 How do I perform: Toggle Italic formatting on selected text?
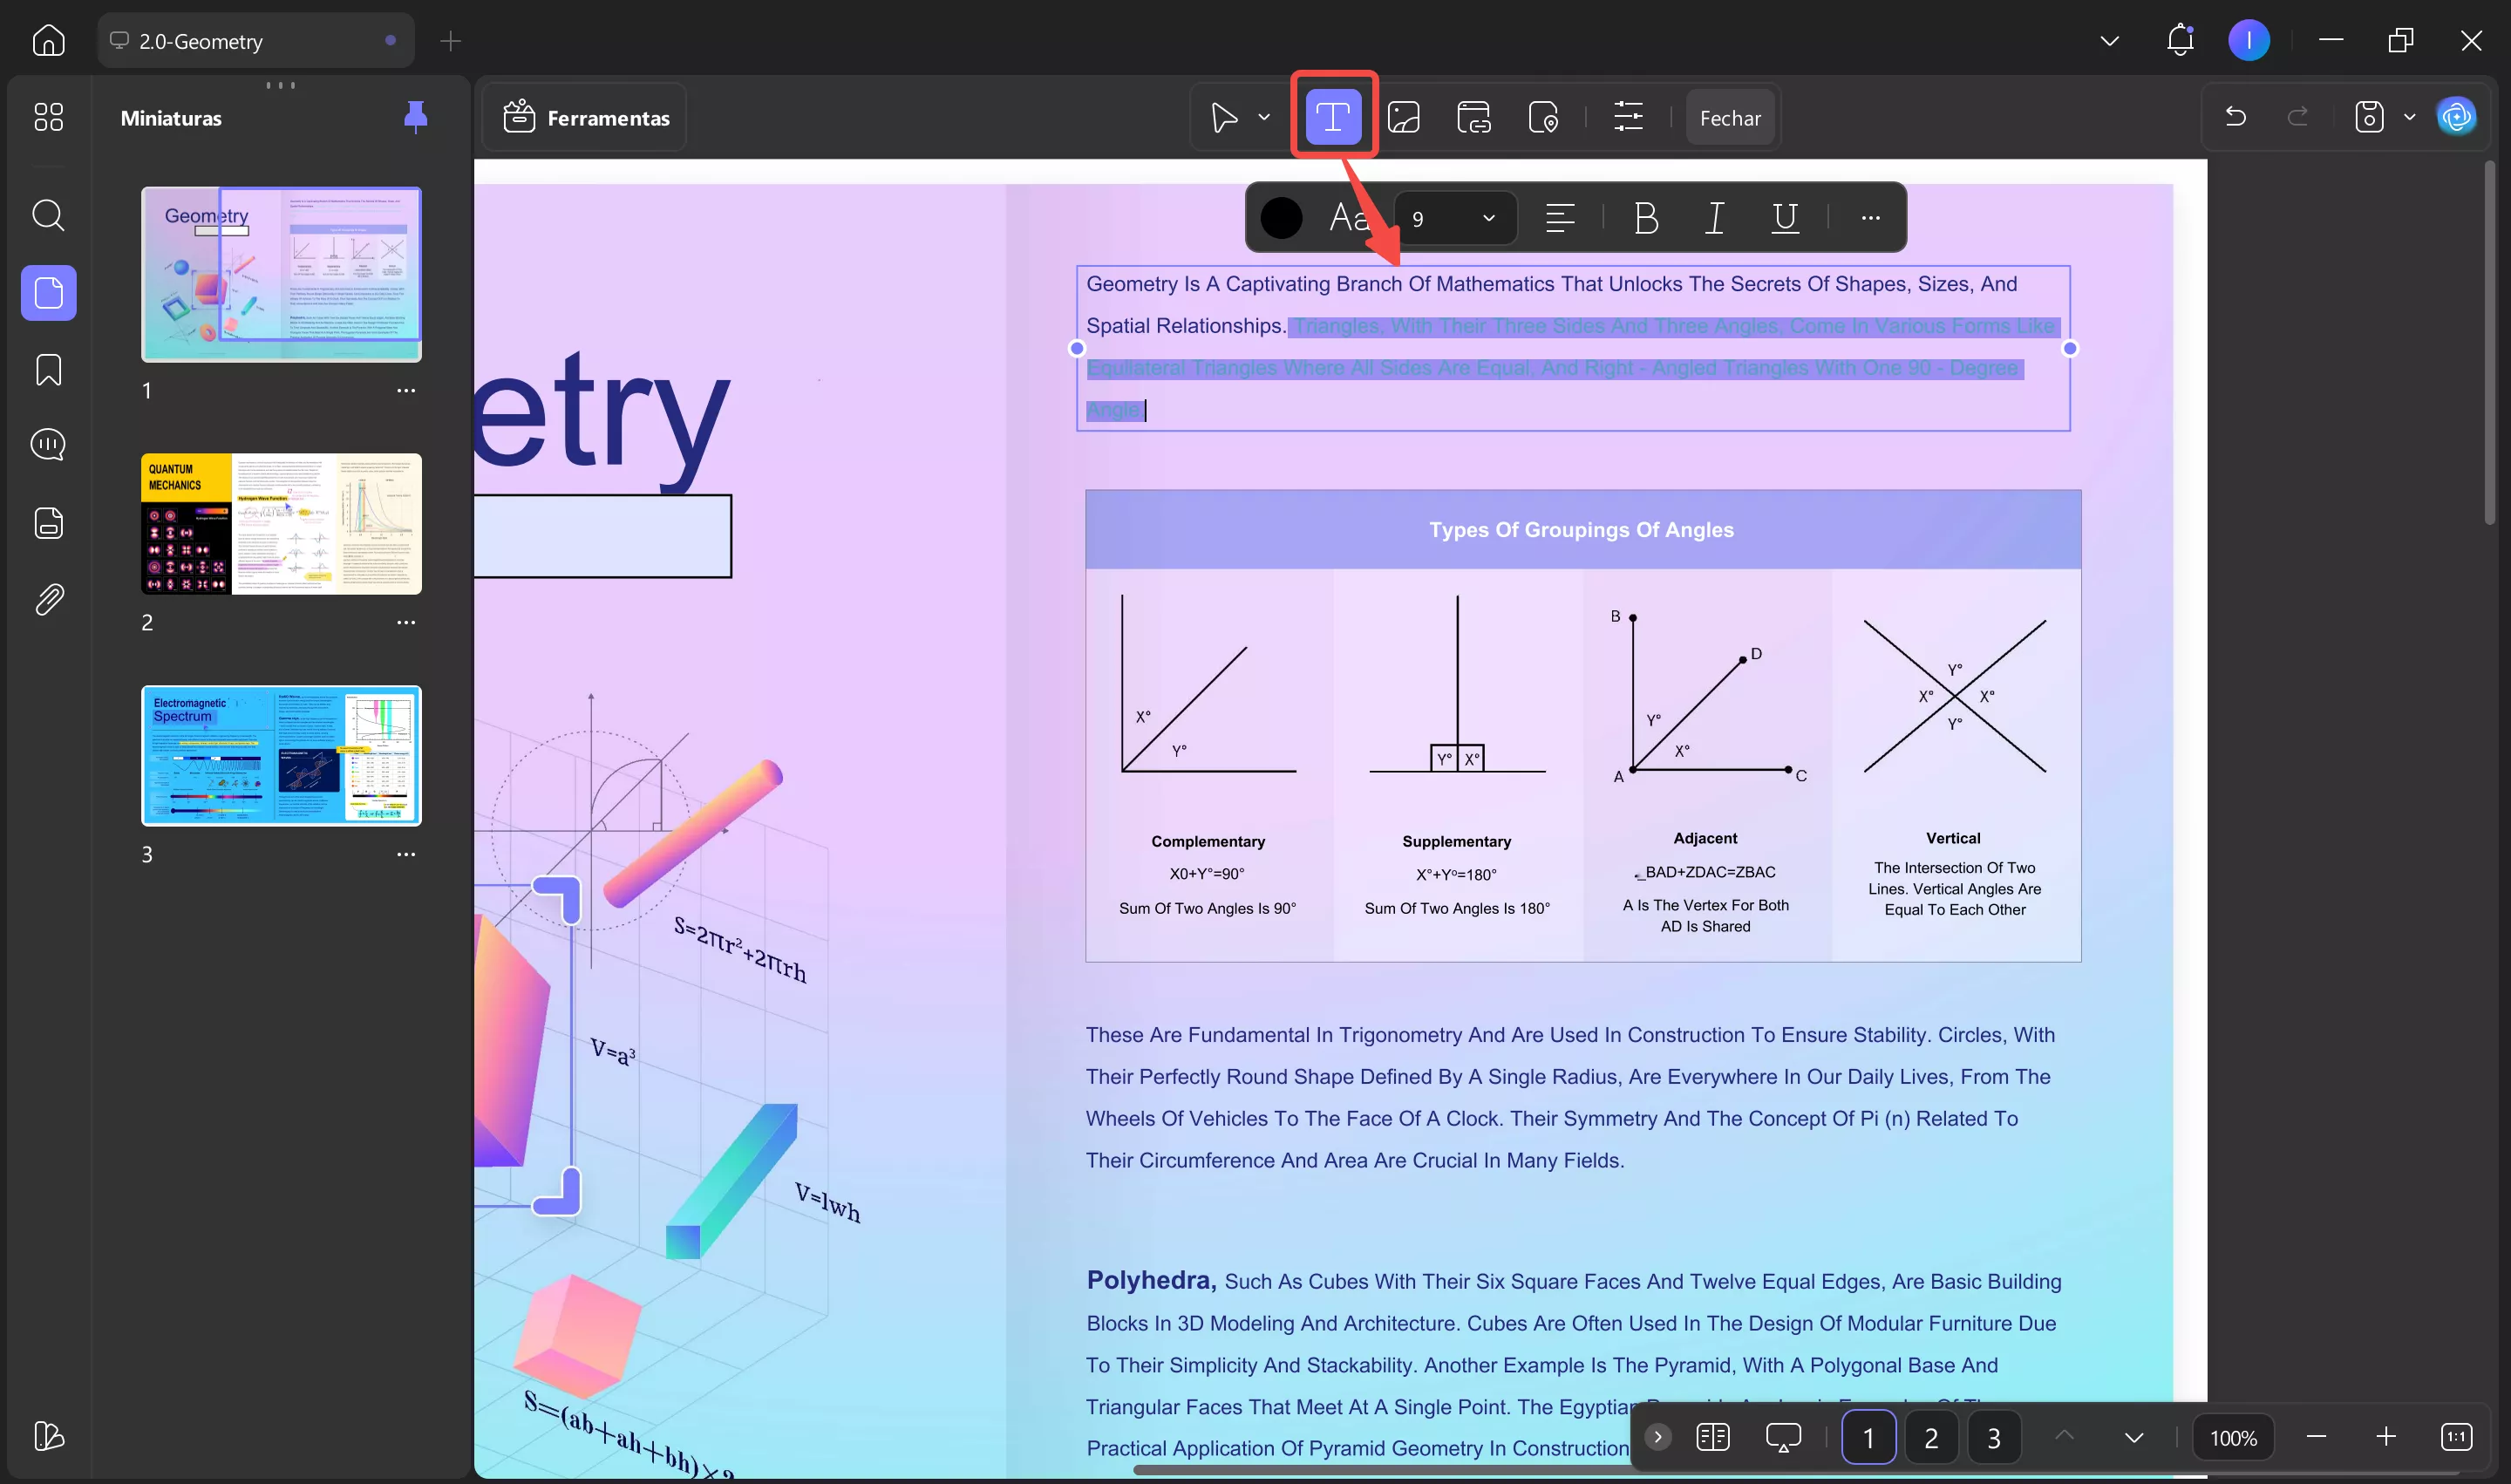[1714, 217]
